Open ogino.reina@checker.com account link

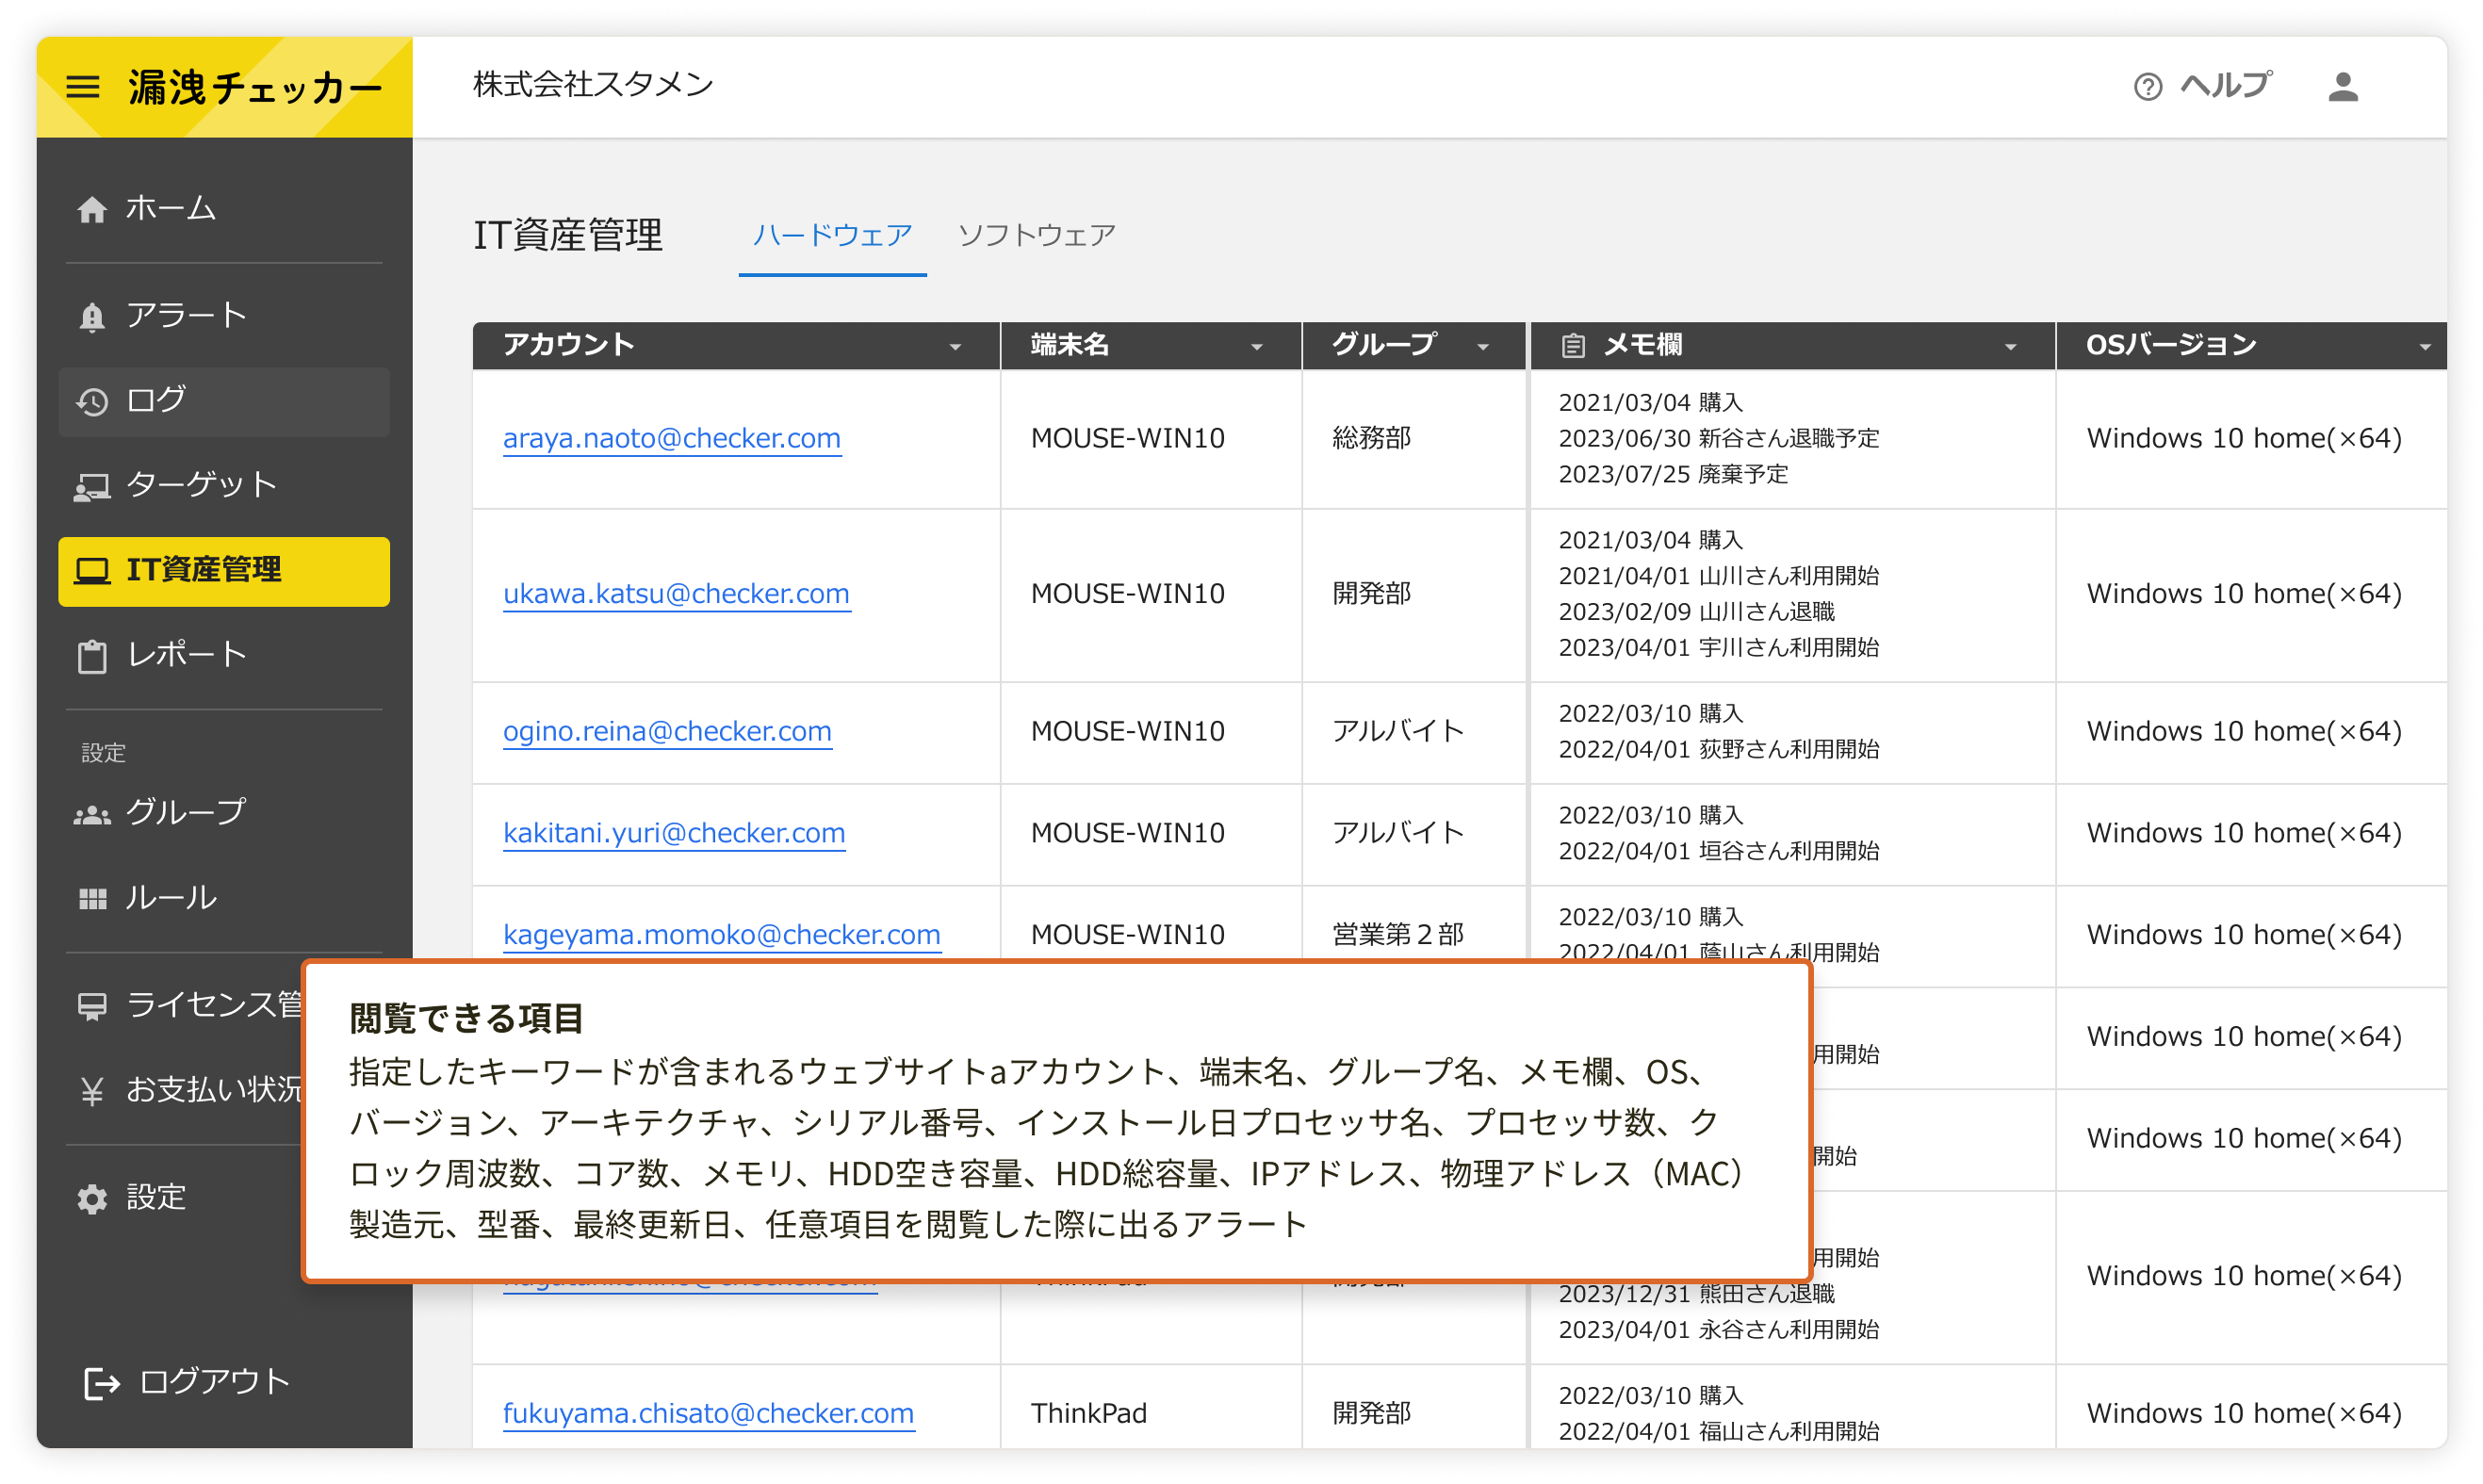point(667,732)
